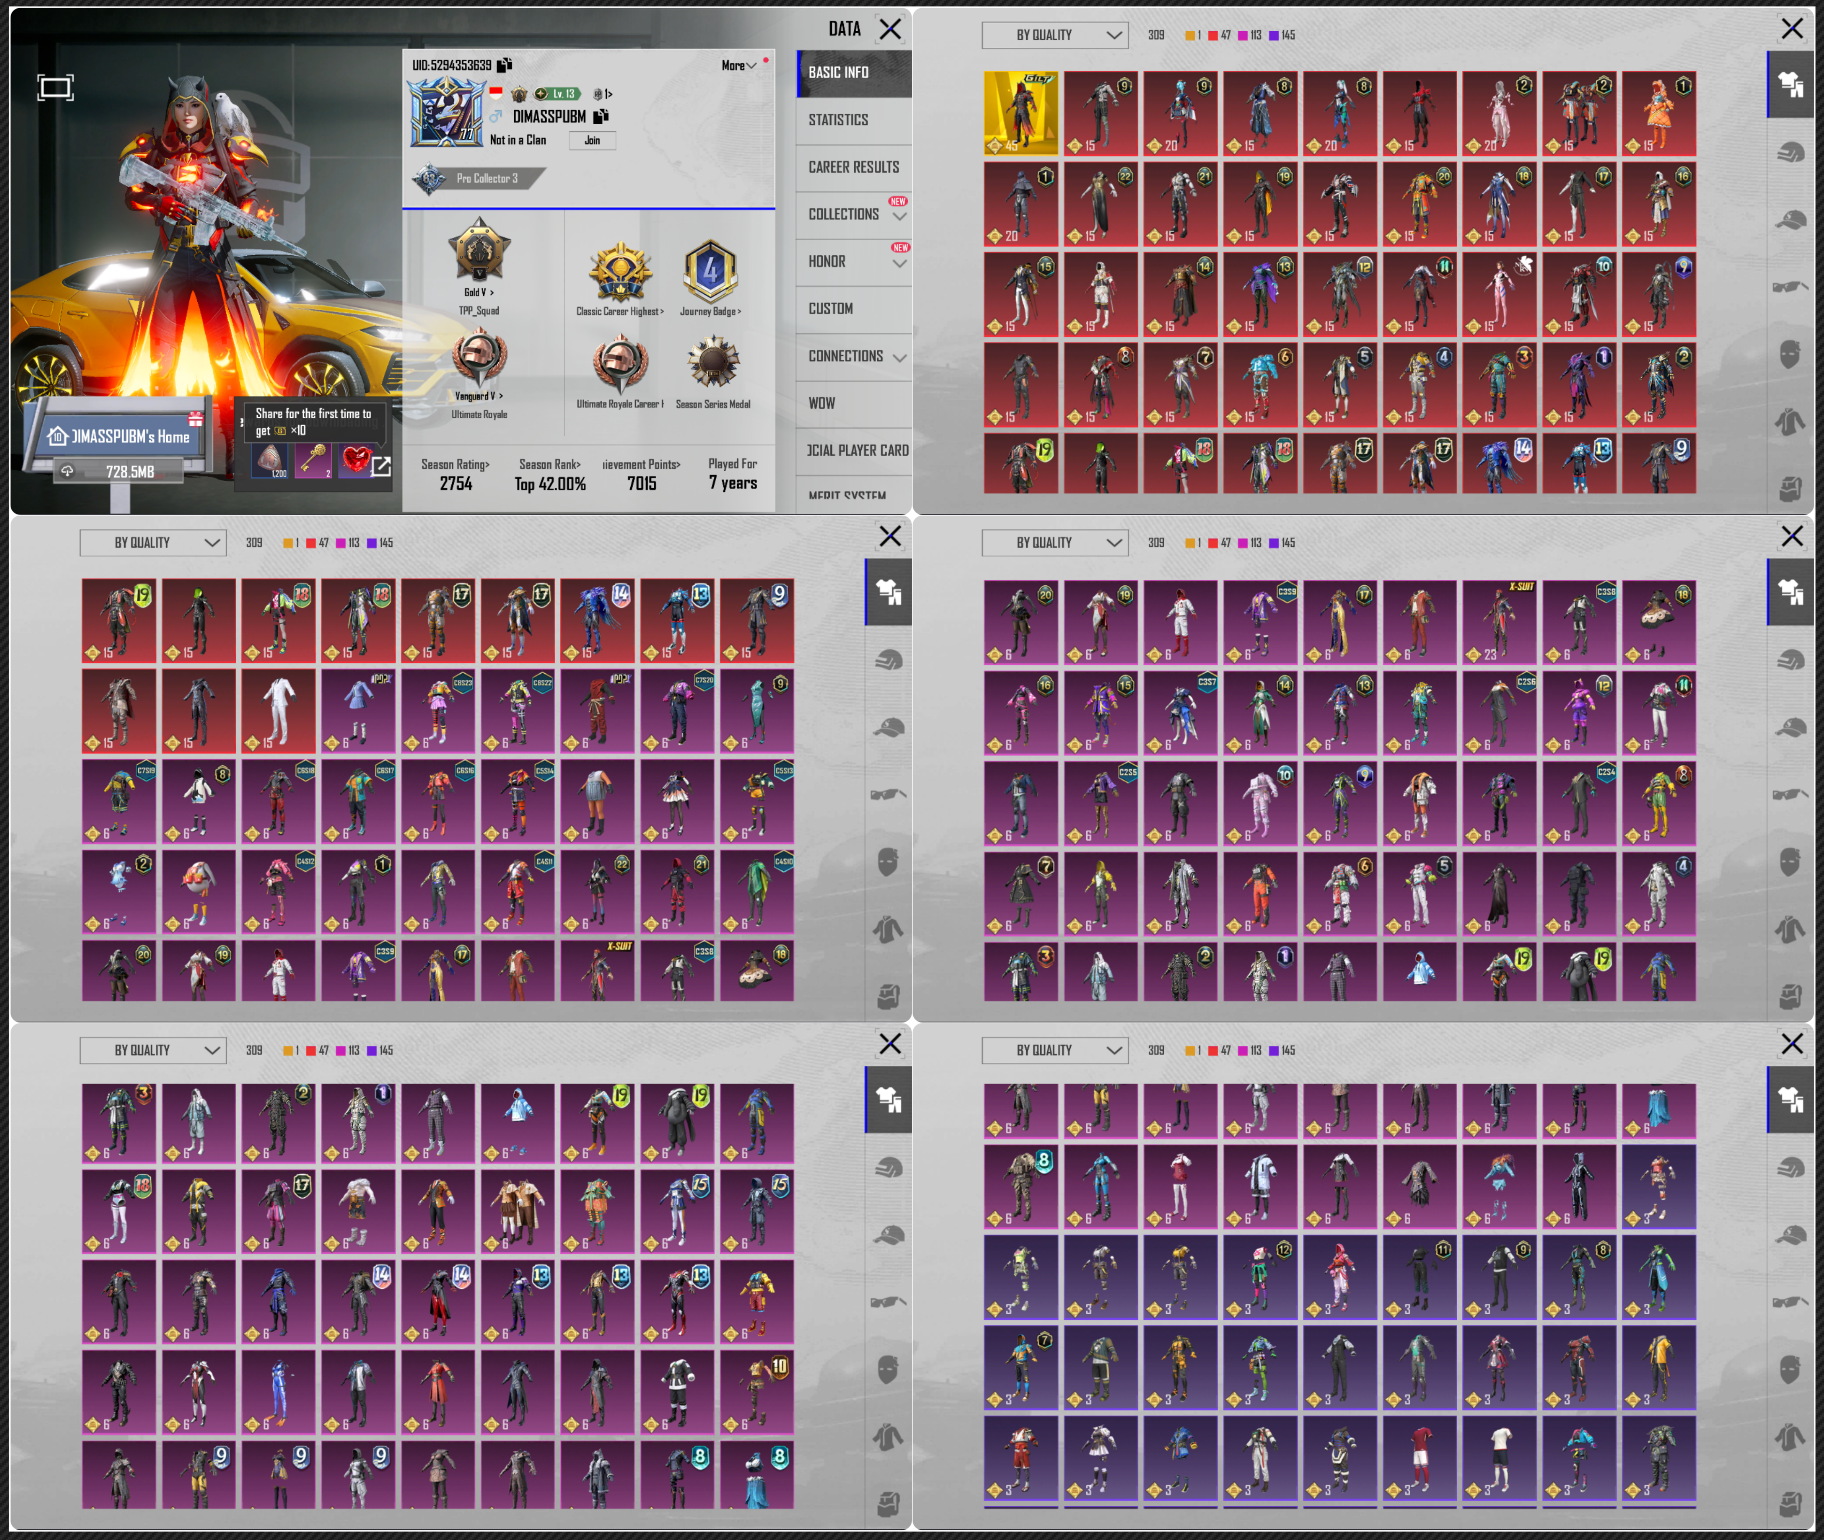
Task: Switch to the Basic Info tab
Action: click(854, 73)
